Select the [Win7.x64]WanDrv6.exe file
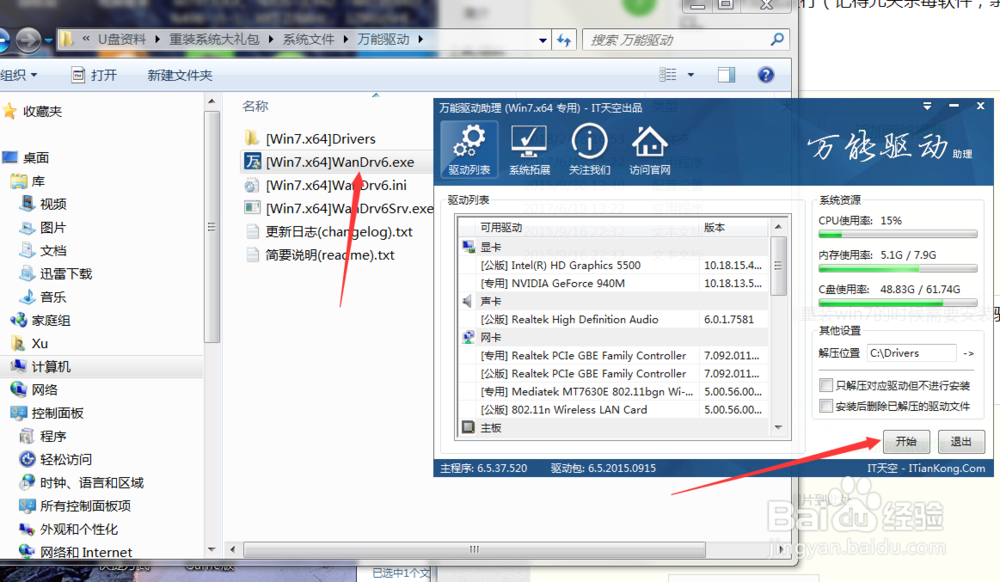Screen dimensions: 1000x582 pos(339,162)
